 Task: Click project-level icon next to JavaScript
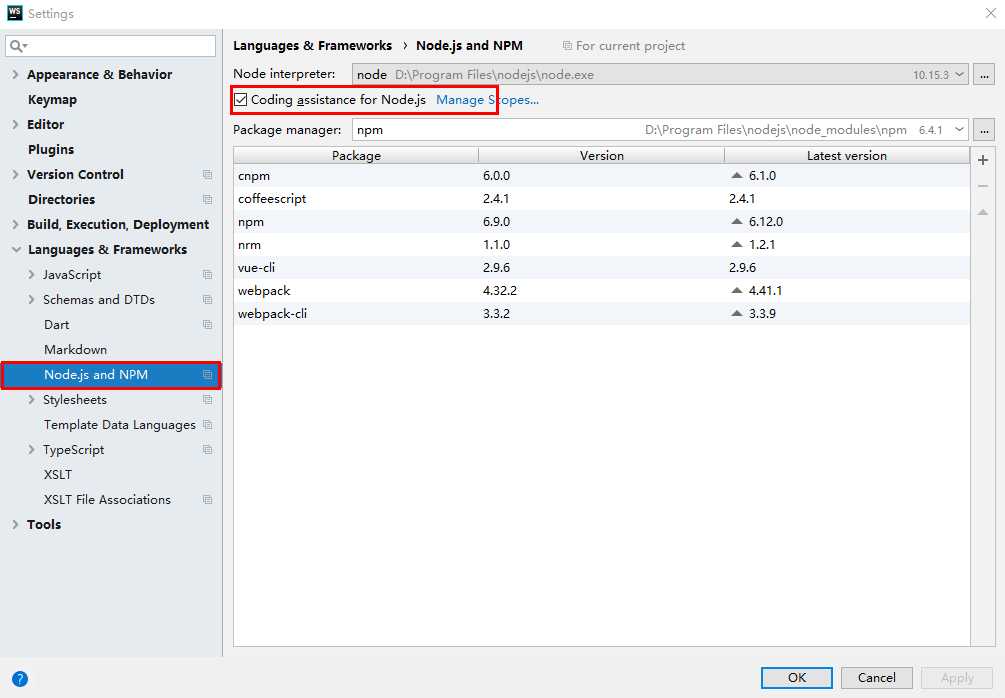(x=207, y=274)
